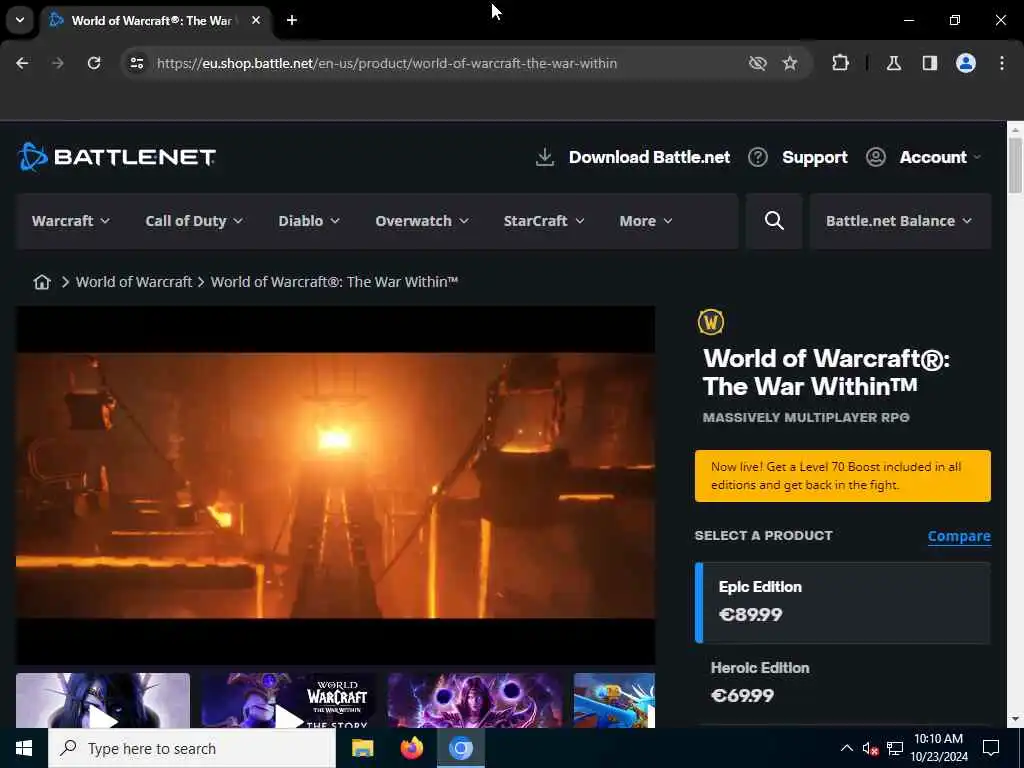
Task: Click the Windows taskbar search box
Action: (x=192, y=748)
